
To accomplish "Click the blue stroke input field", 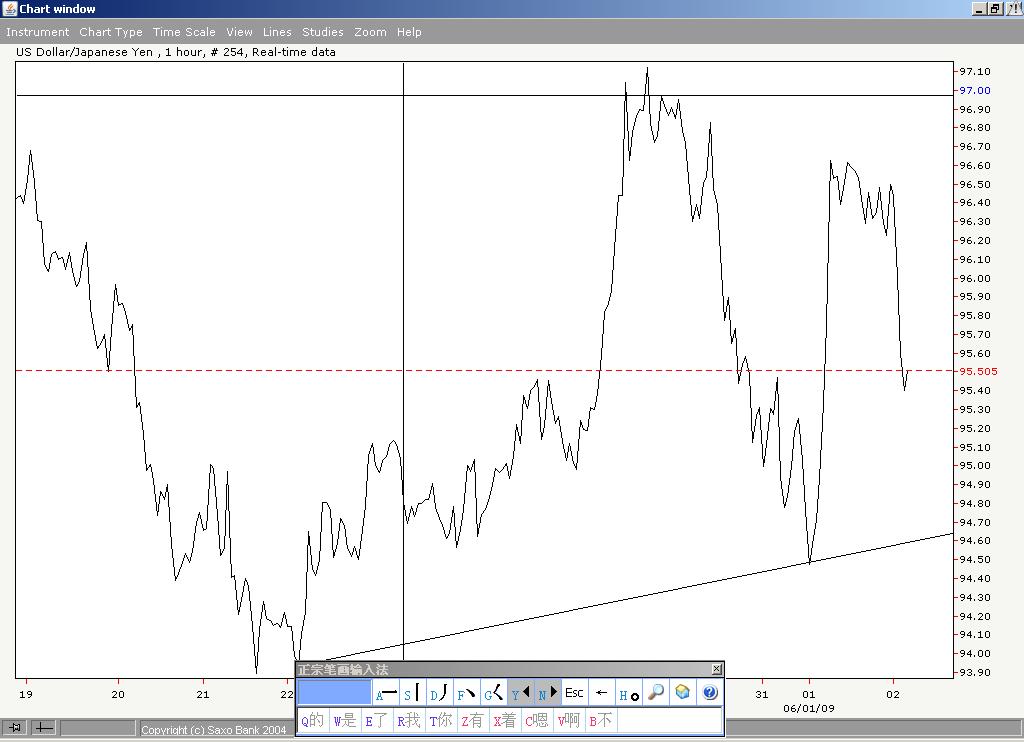I will click(334, 693).
